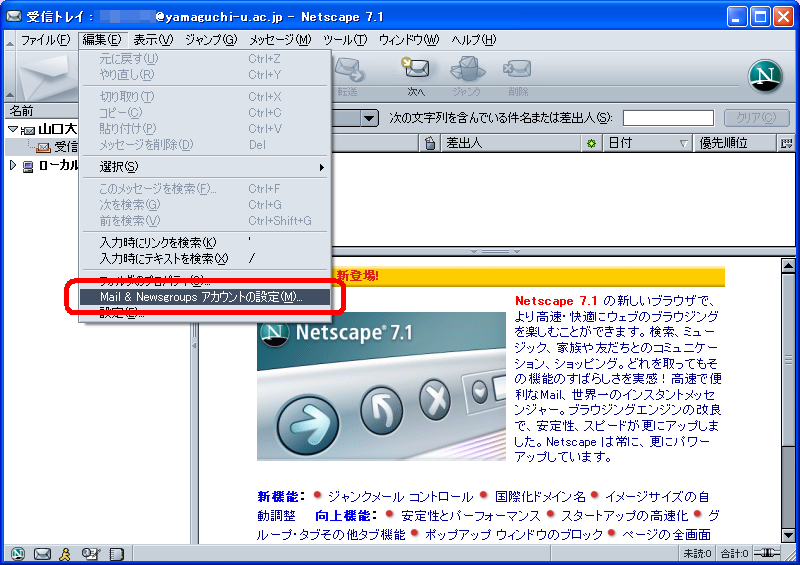Open the column picker icon
This screenshot has height=565, width=800.
tap(786, 143)
